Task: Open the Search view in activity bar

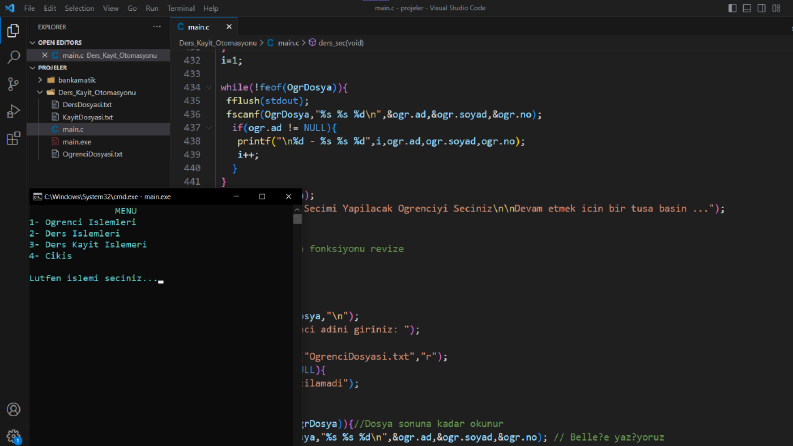Action: [x=13, y=57]
